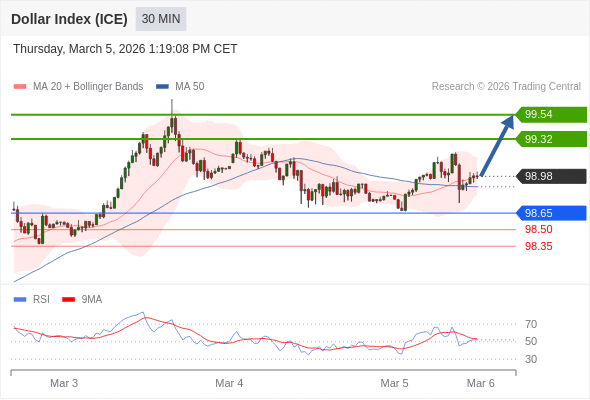The height and width of the screenshot is (400, 590).
Task: Click the RSI 50 level label
Action: pyautogui.click(x=531, y=341)
